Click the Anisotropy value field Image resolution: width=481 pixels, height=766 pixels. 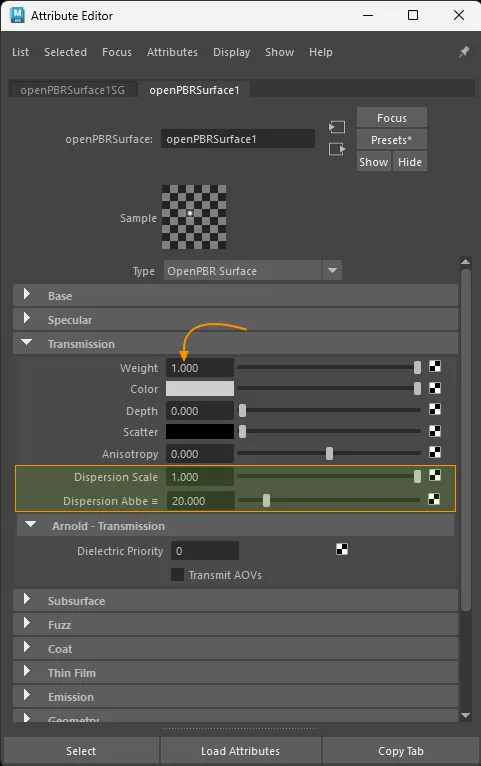200,453
